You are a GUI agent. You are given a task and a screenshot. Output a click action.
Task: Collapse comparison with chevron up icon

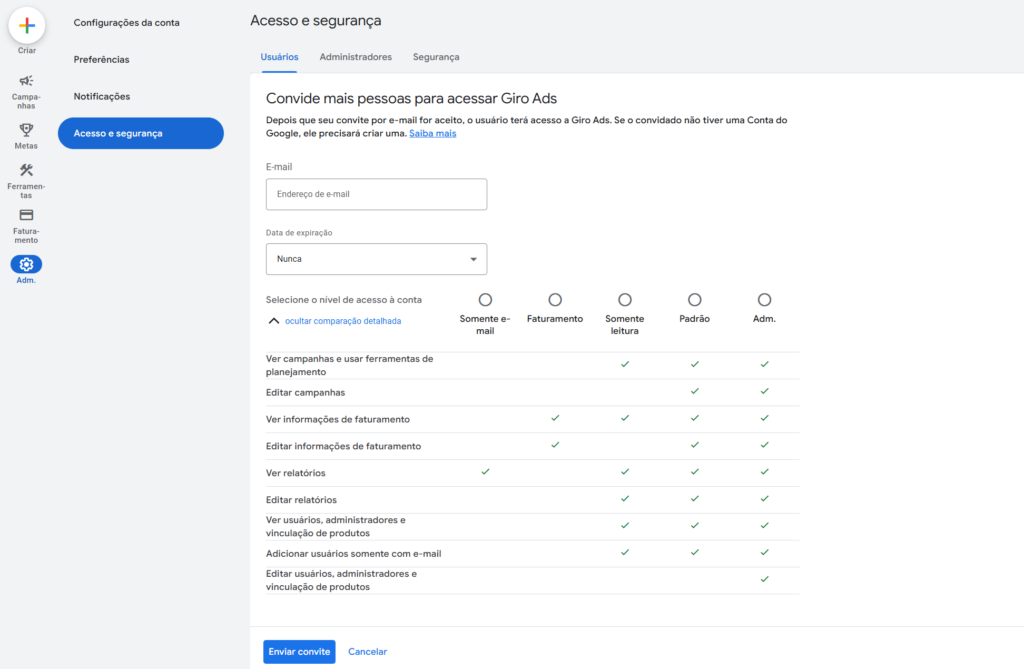point(274,321)
